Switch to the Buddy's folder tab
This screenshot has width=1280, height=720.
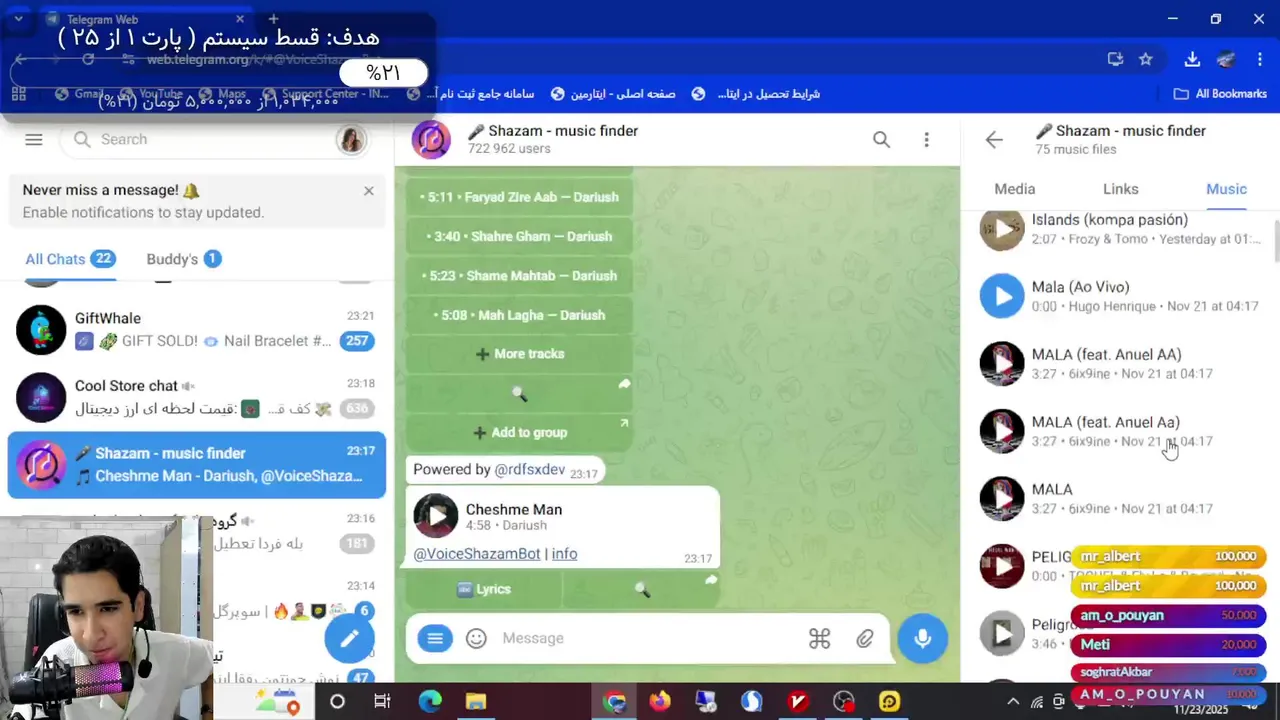click(x=183, y=259)
